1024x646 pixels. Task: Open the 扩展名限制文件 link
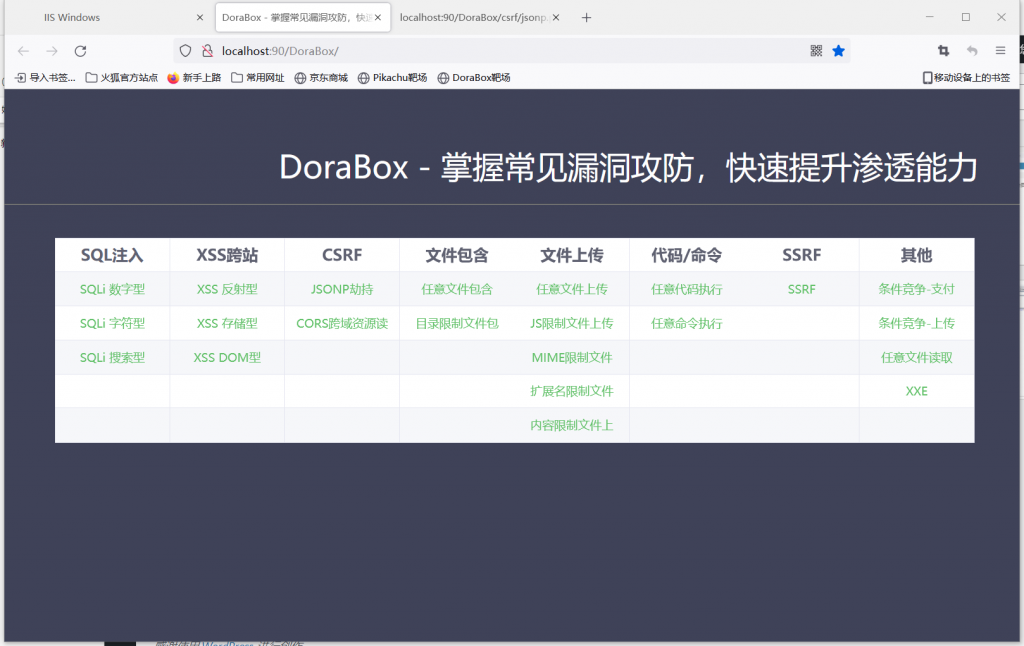pos(572,391)
